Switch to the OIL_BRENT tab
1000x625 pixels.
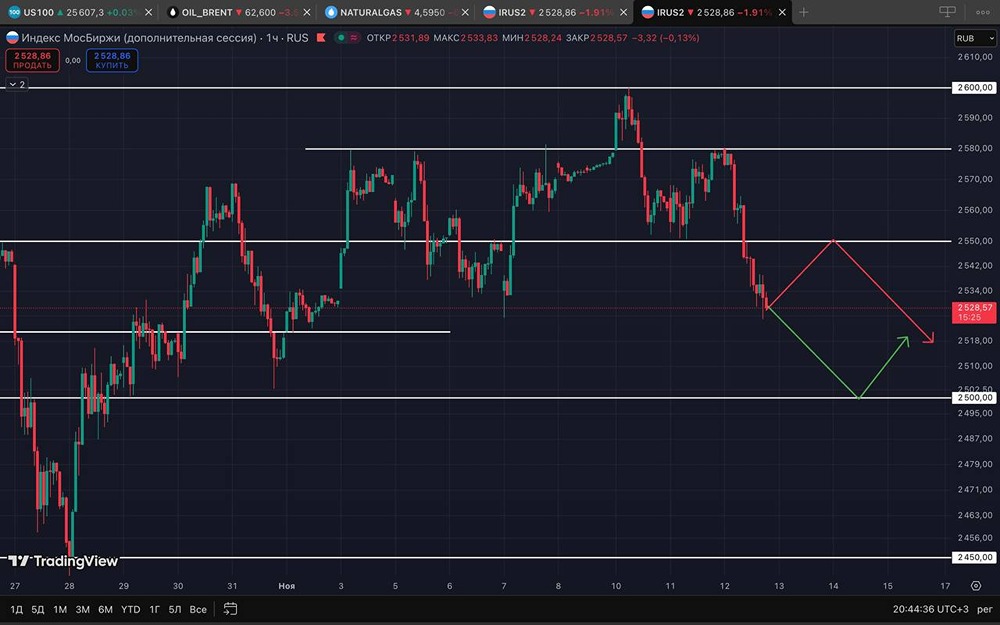237,12
